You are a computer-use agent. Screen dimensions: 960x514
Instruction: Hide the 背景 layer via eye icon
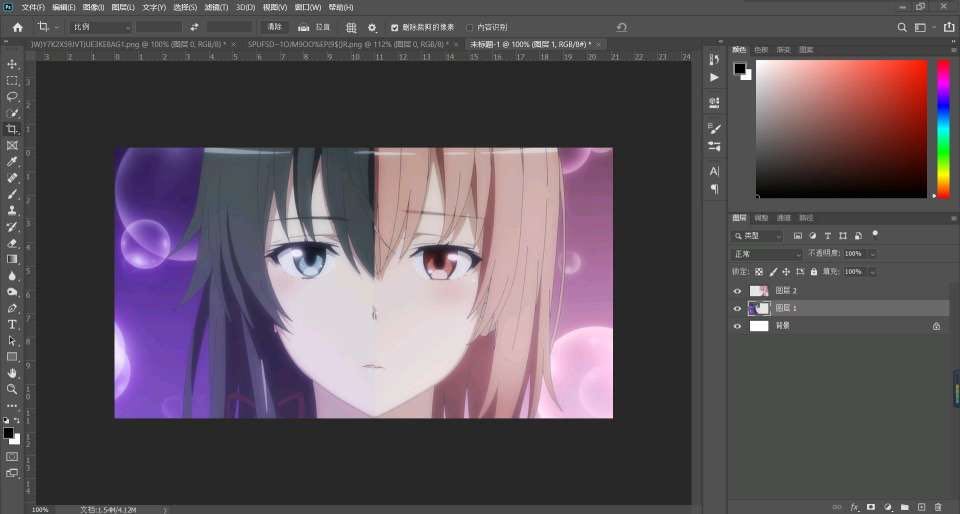[737, 326]
